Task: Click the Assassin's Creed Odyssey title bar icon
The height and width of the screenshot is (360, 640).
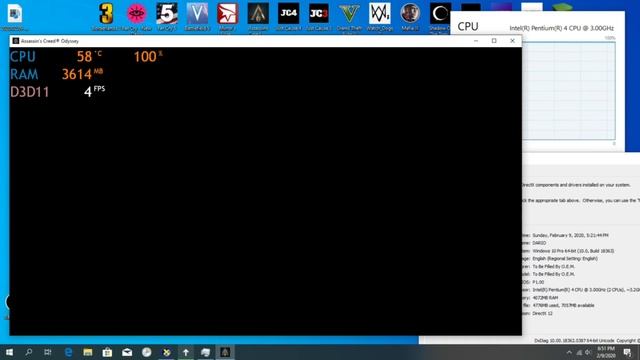Action: [16, 41]
